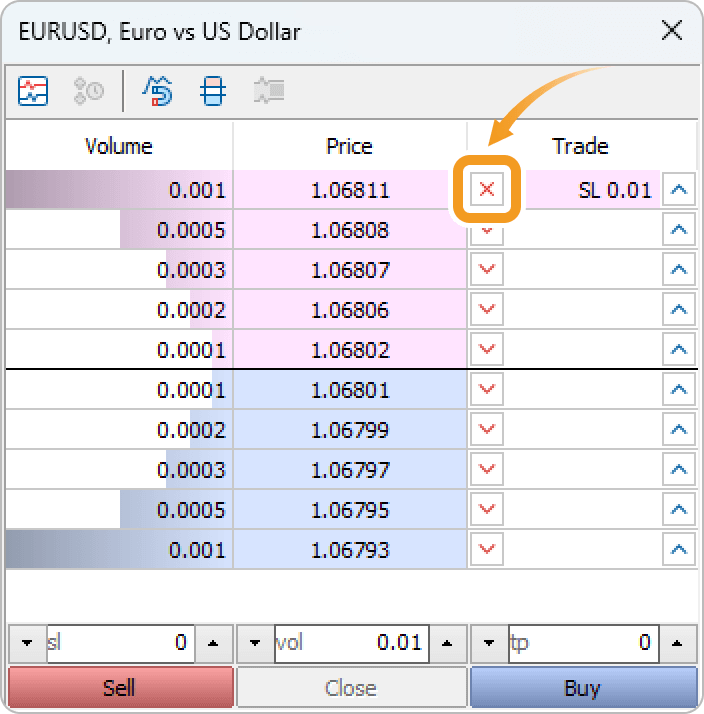Click the sl input field
The image size is (704, 714).
coord(121,643)
